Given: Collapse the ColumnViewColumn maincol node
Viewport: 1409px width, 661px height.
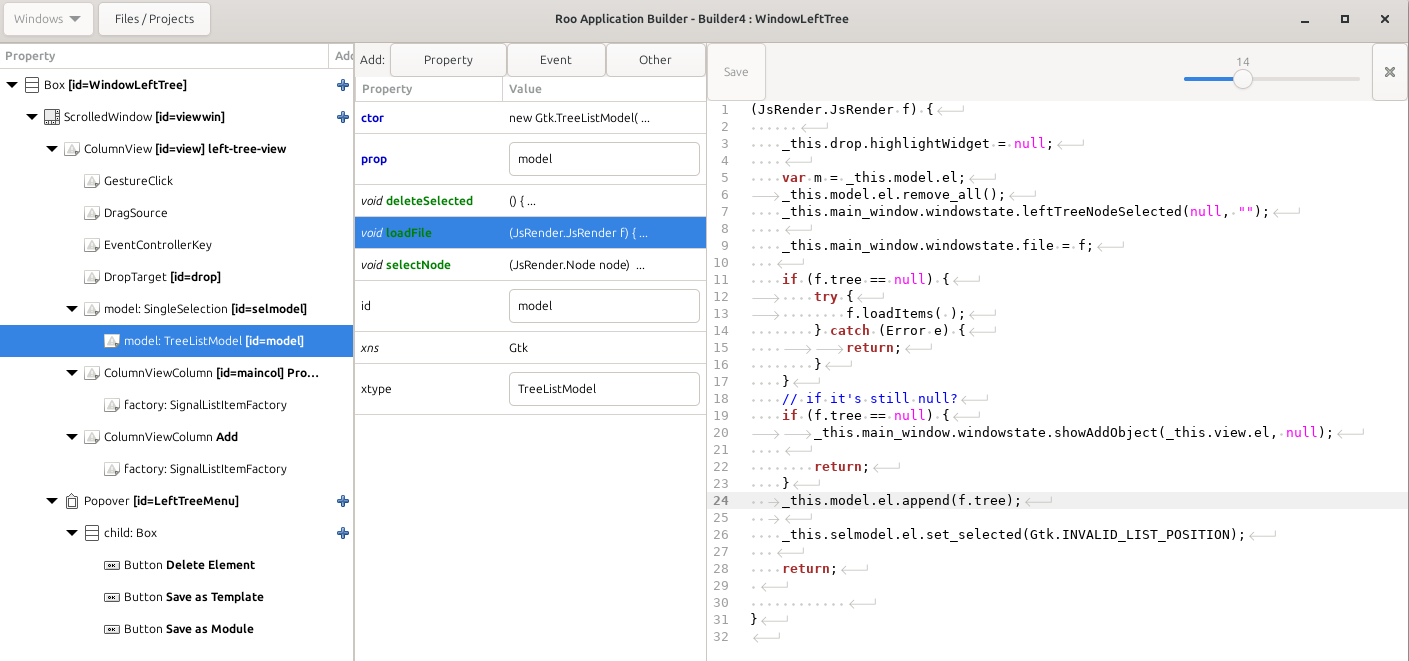Looking at the screenshot, I should 72,373.
